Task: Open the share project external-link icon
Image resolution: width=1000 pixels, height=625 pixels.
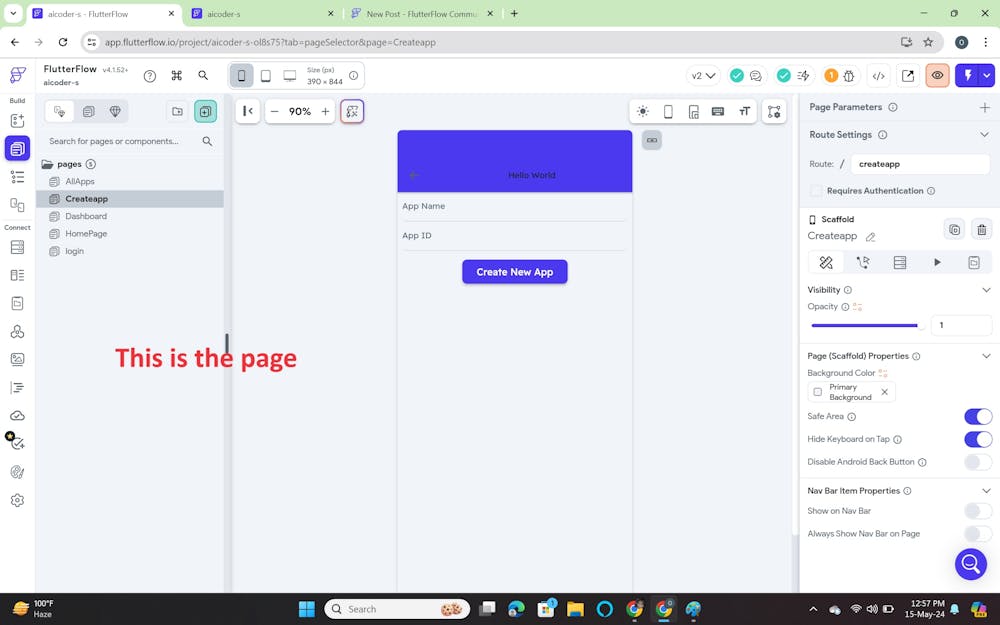Action: 908,76
